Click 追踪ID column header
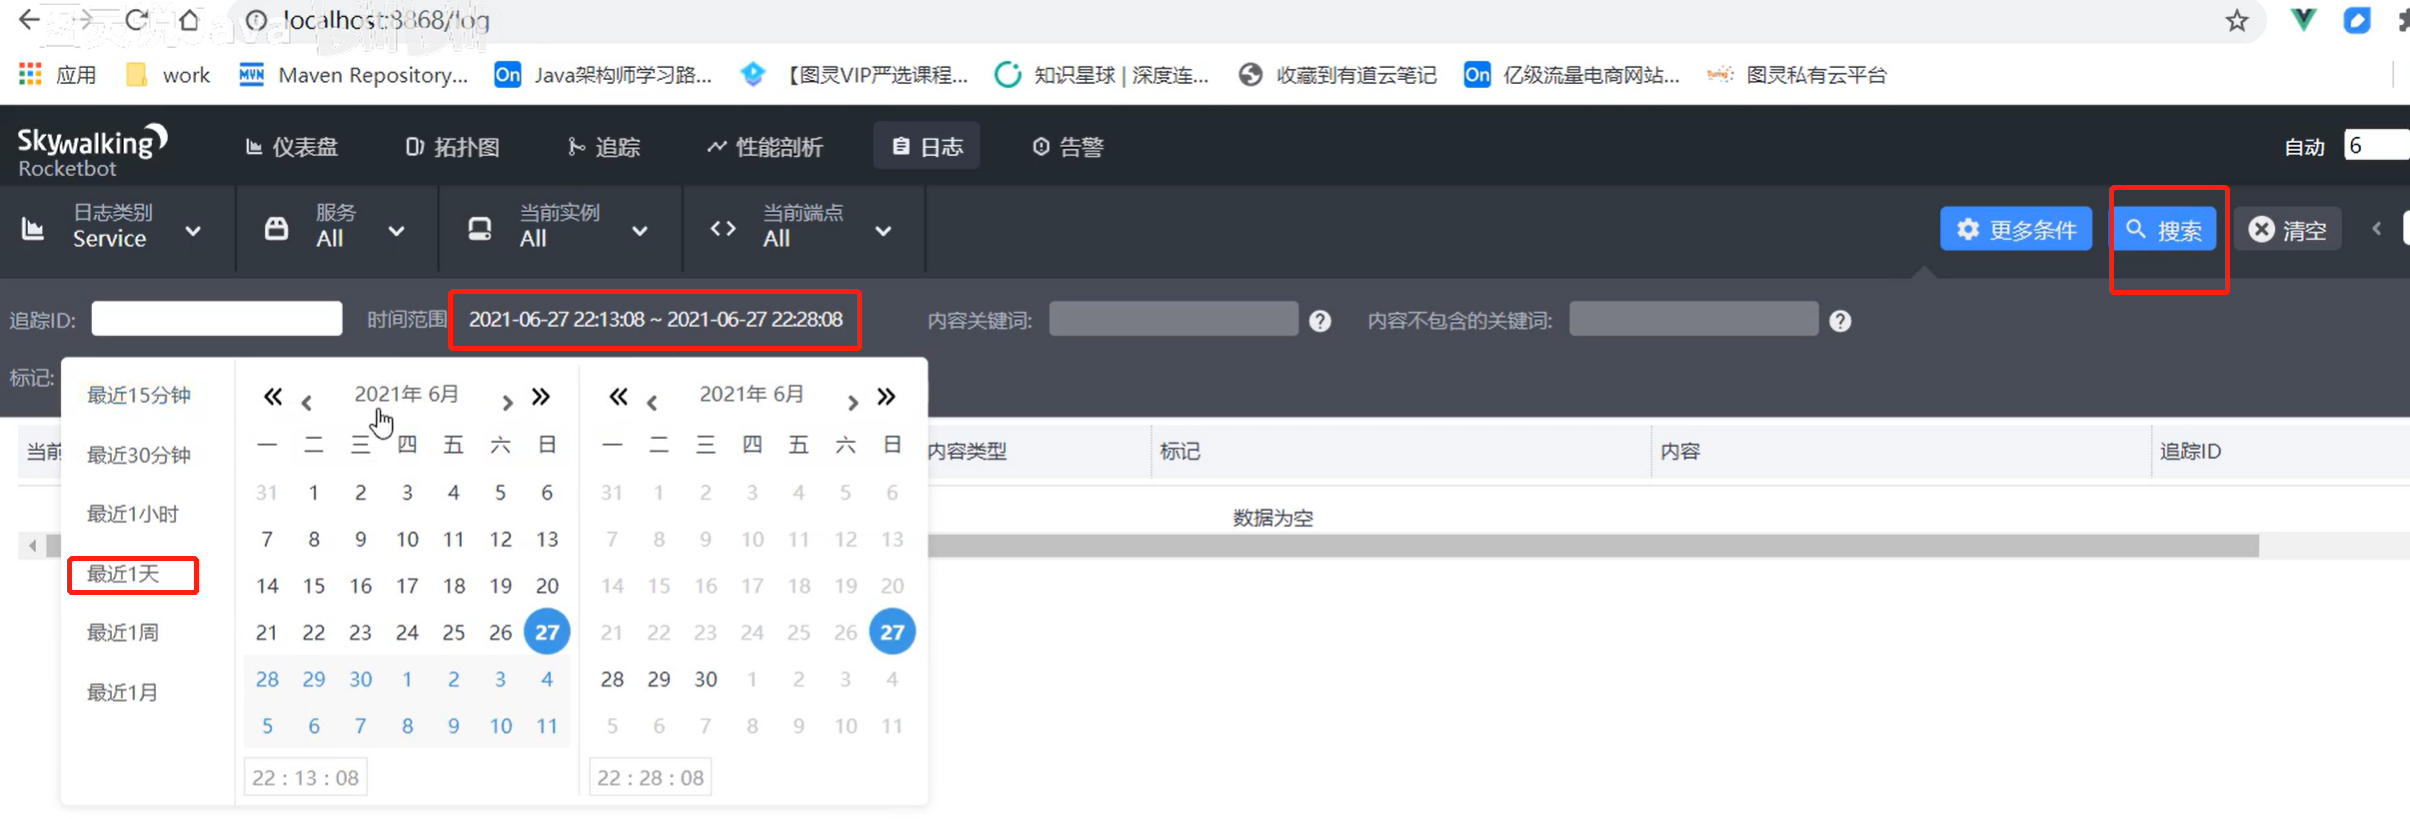The image size is (2410, 819). tap(2190, 451)
